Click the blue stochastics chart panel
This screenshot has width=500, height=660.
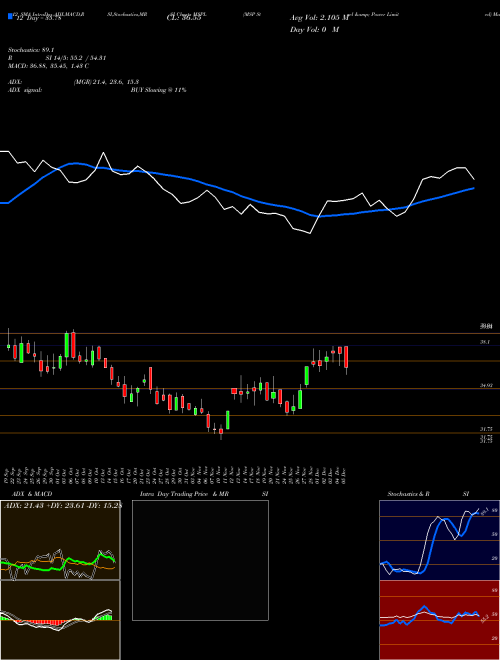(439, 540)
